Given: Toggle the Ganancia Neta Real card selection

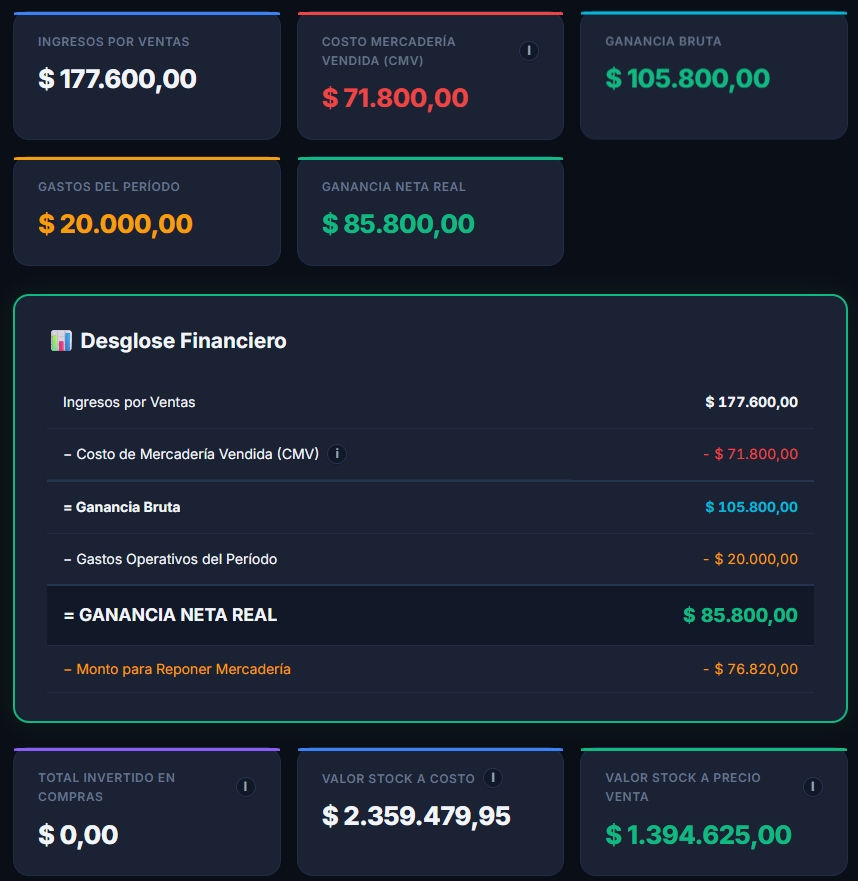Looking at the screenshot, I should pos(430,211).
